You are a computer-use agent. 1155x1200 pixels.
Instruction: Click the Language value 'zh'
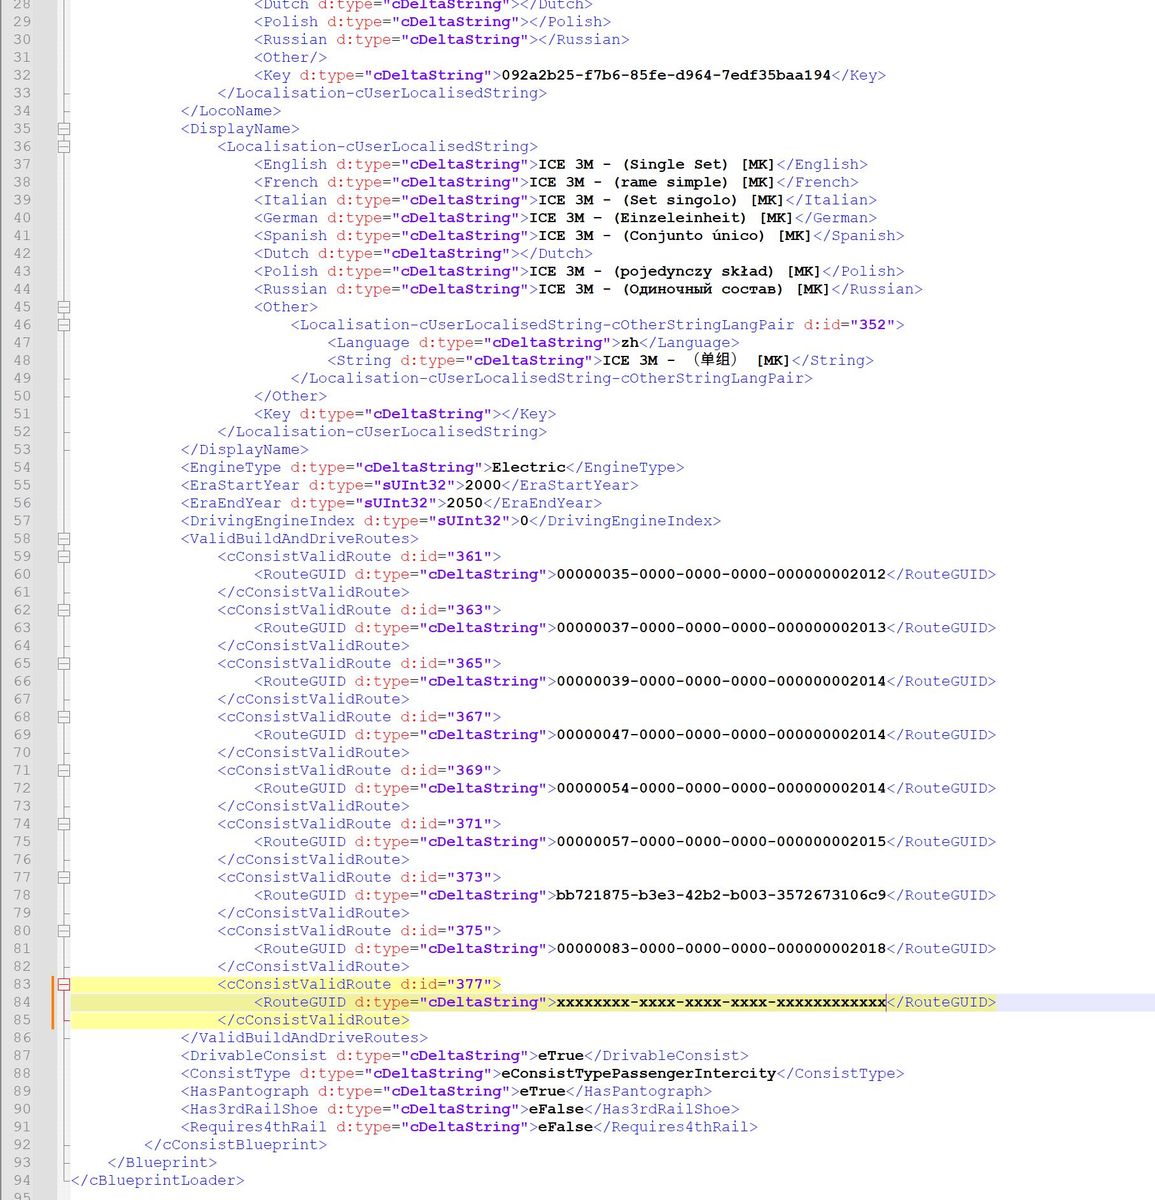[x=630, y=343]
